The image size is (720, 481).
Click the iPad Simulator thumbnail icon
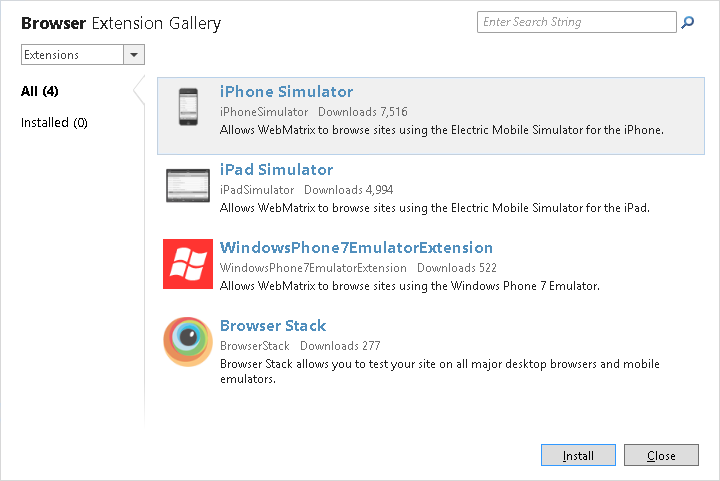coord(187,185)
